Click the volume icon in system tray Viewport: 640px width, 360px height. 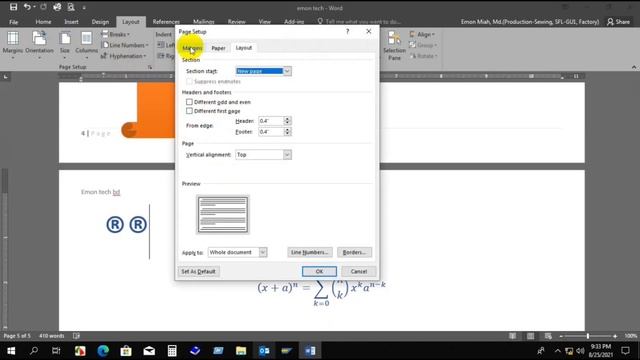pyautogui.click(x=580, y=351)
